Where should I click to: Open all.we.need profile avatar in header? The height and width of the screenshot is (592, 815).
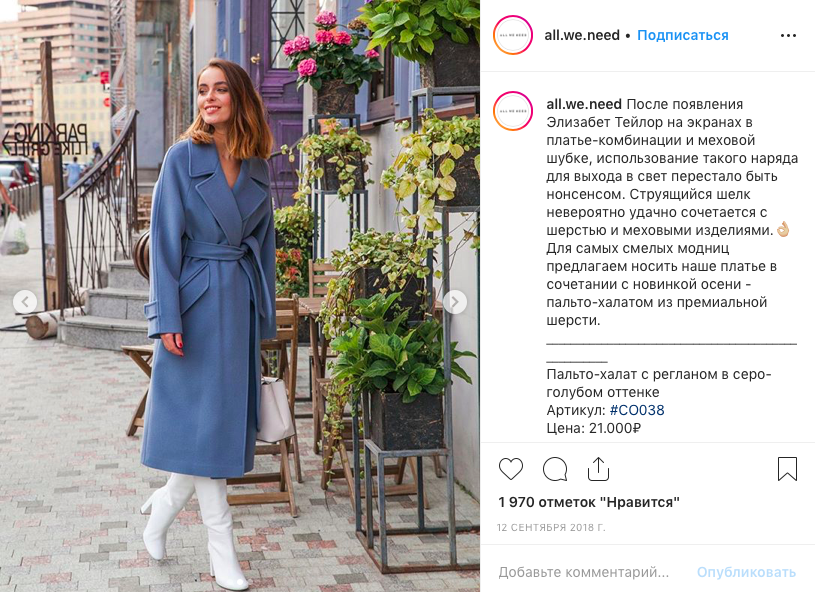513,35
